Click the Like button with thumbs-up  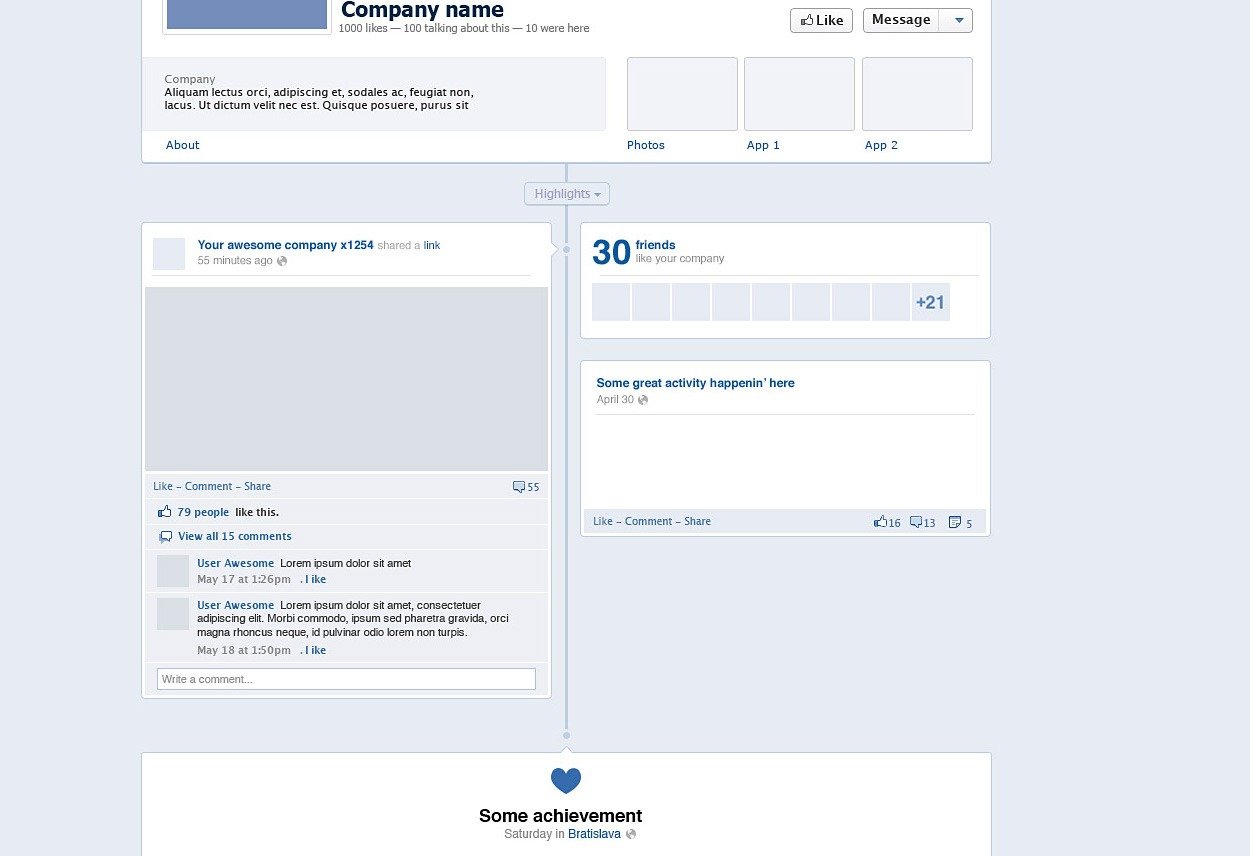coord(821,20)
